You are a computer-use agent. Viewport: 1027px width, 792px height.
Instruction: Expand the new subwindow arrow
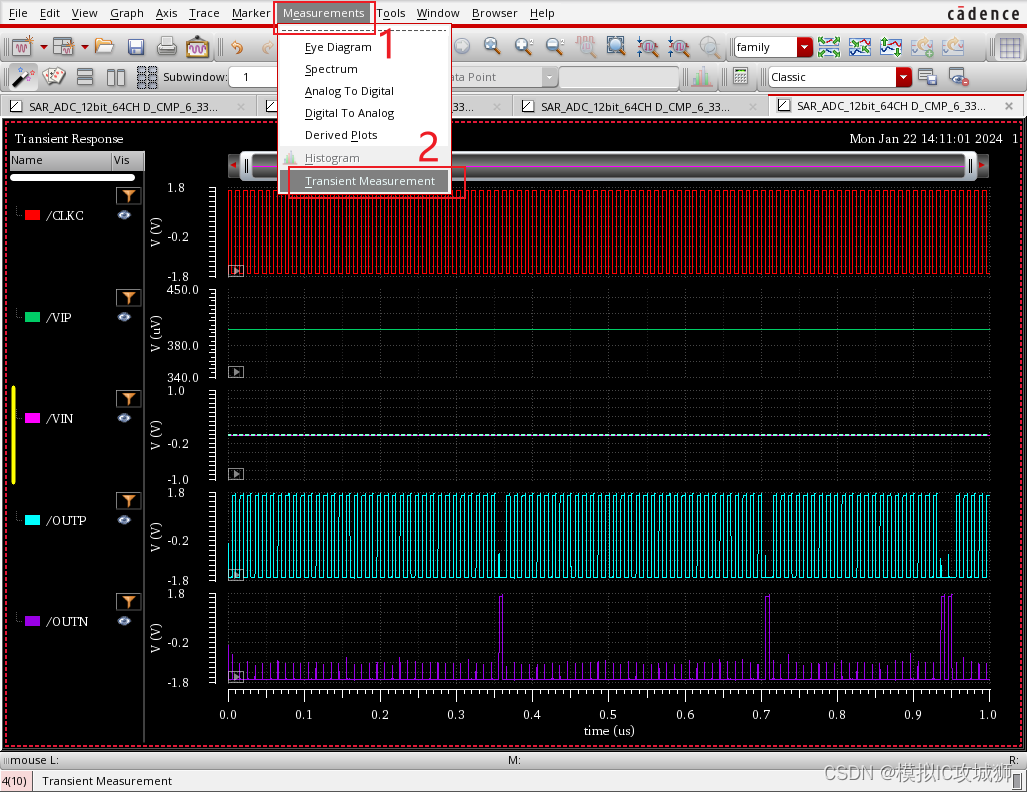click(x=84, y=47)
